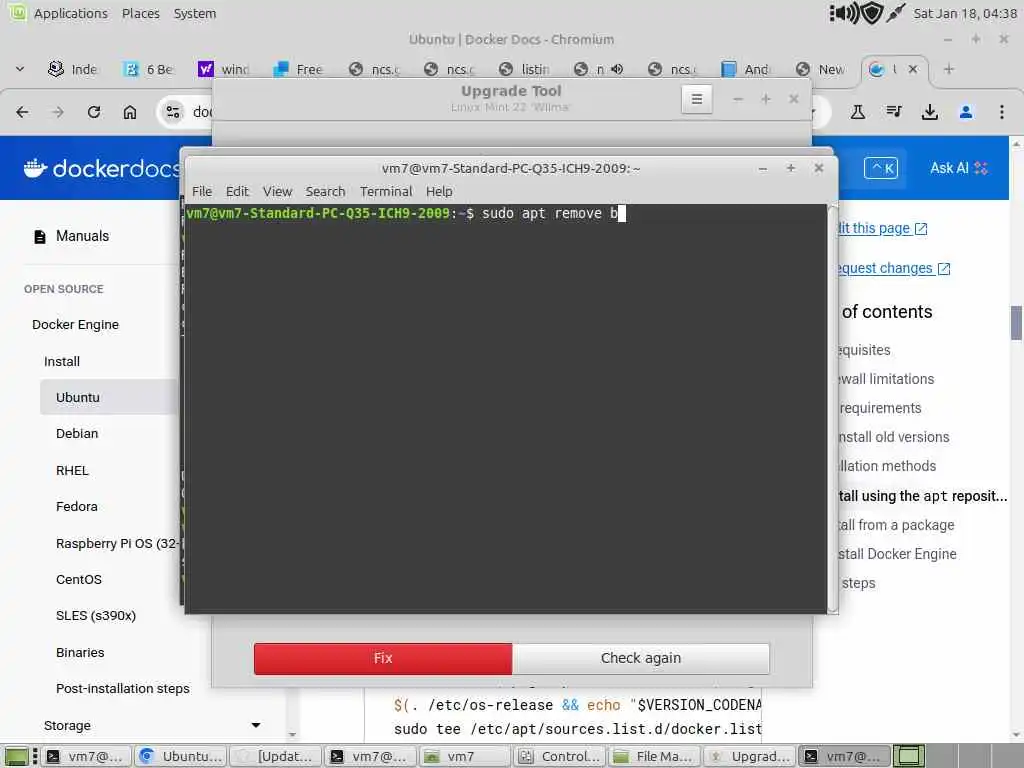Open Chrome Labs flask icon
Viewport: 1024px width, 768px height.
(857, 112)
